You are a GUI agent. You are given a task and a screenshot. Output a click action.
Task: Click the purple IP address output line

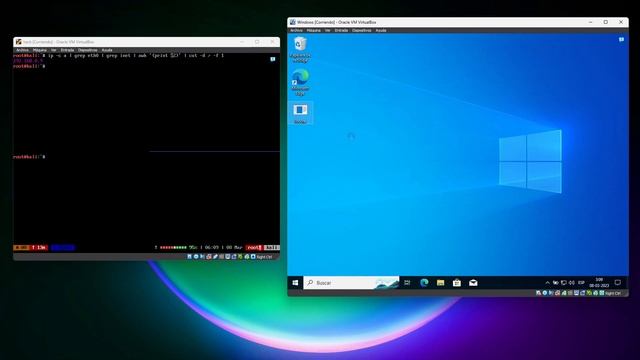coord(28,60)
